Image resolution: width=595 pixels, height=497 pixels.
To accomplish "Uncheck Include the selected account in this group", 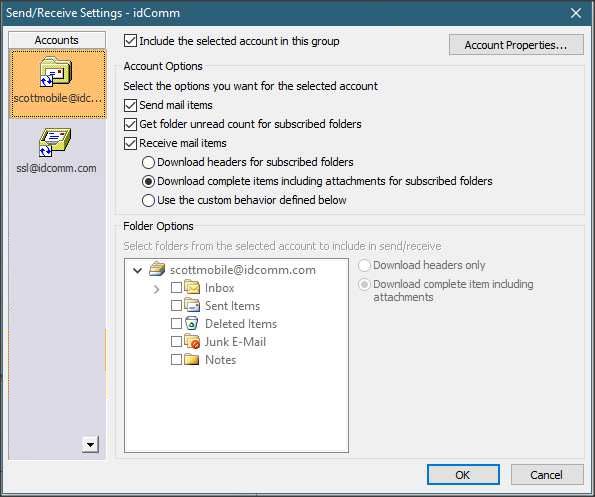I will 130,41.
